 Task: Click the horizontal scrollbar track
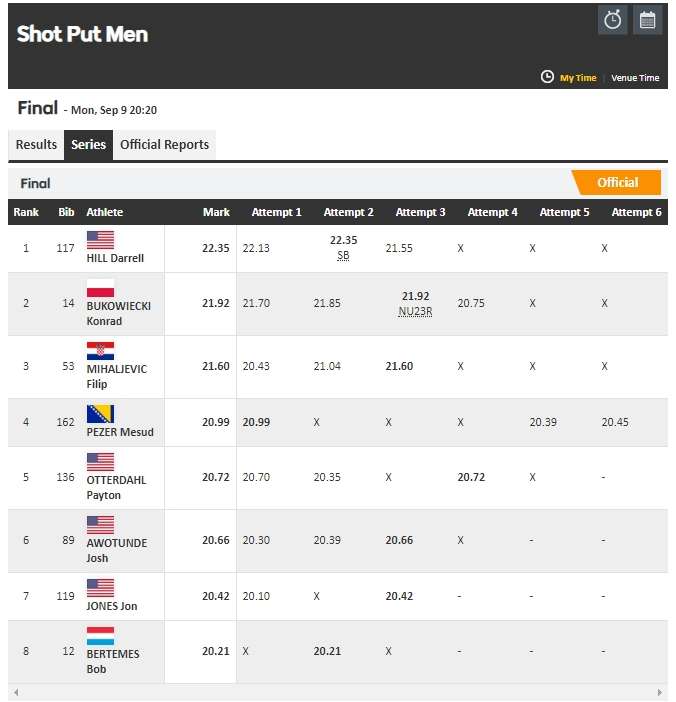click(340, 692)
